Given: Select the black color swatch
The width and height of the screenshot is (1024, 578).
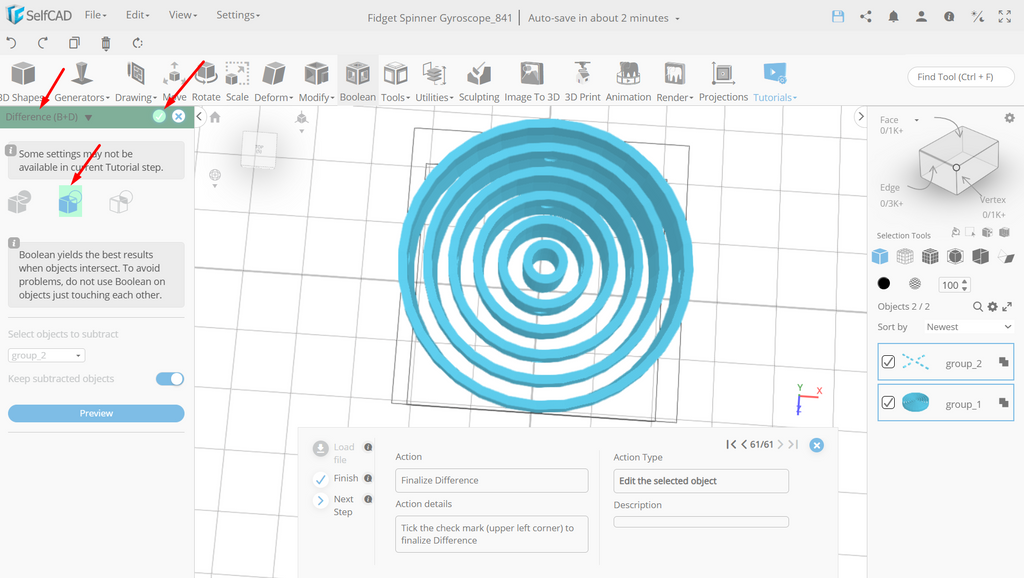Looking at the screenshot, I should pyautogui.click(x=884, y=283).
